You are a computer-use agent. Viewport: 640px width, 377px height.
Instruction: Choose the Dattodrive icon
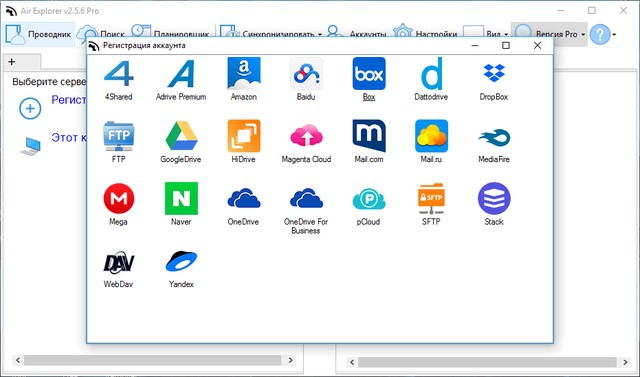click(431, 74)
